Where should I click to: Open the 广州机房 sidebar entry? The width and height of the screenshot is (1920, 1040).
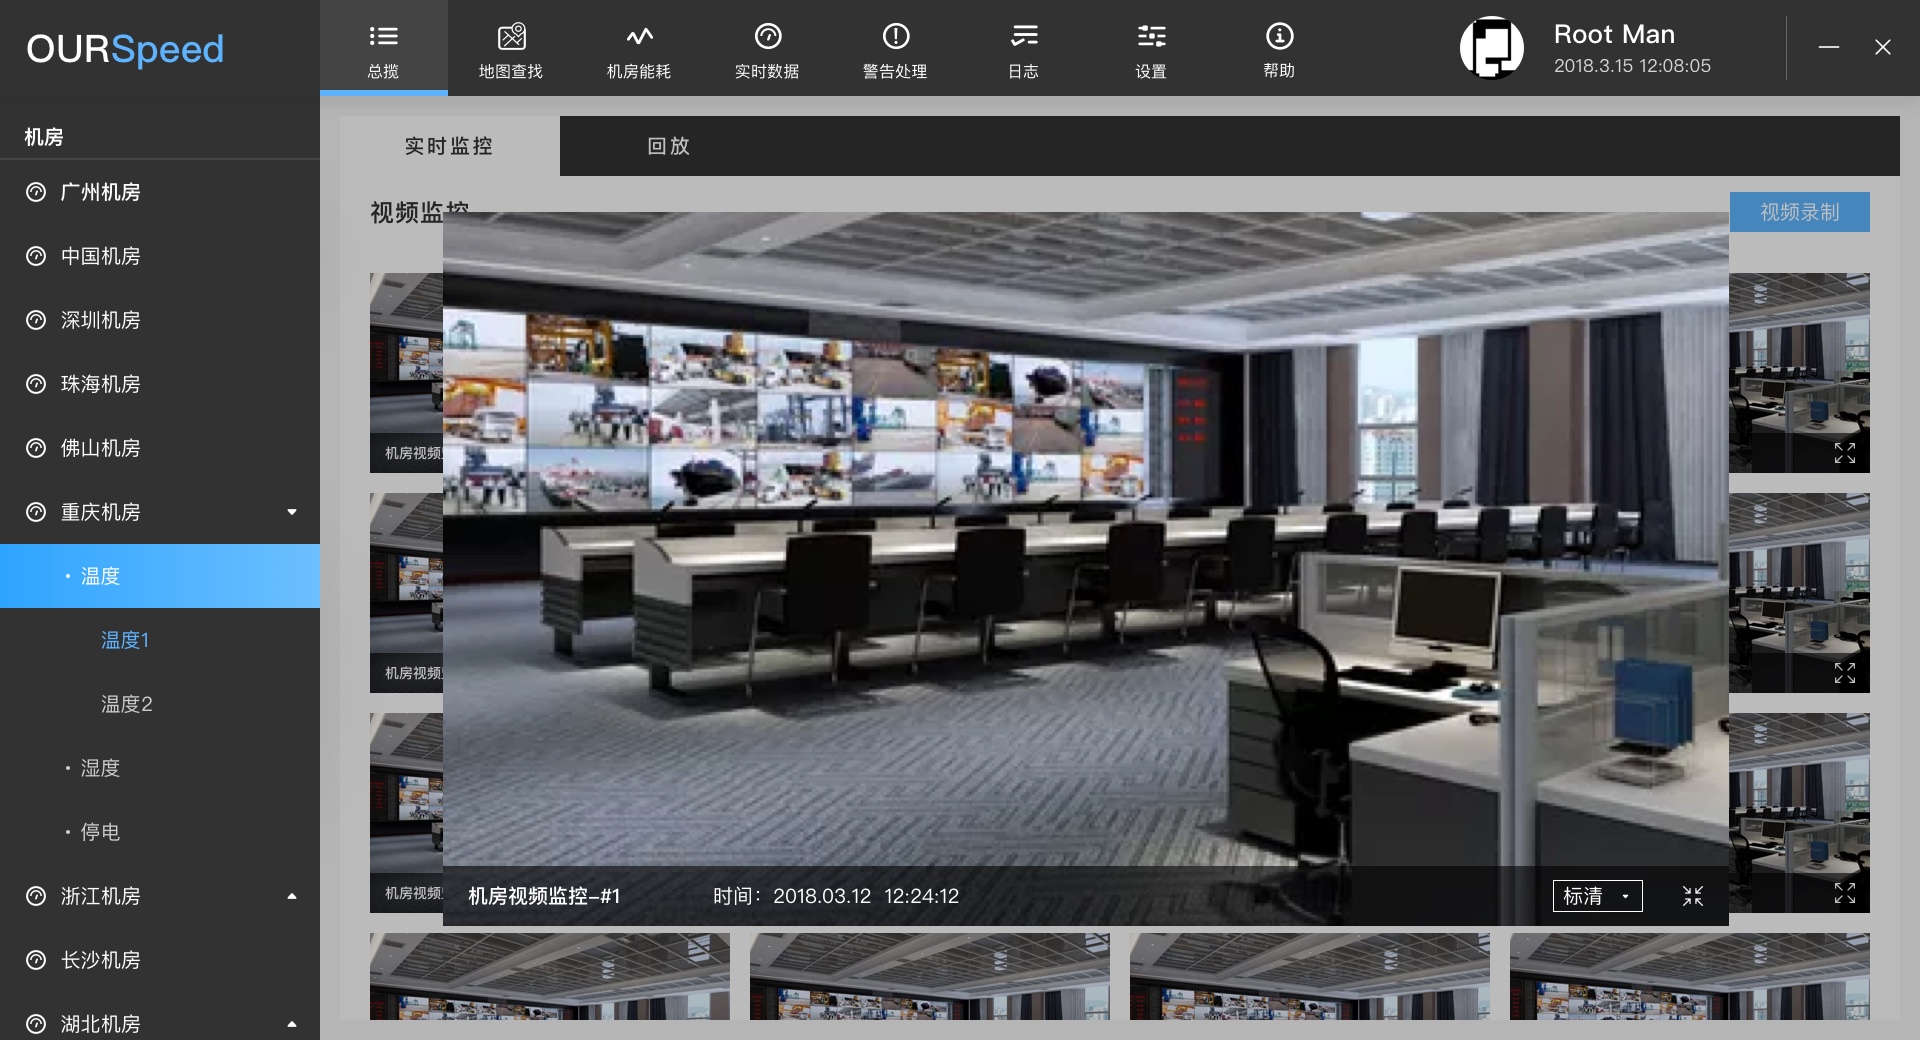pyautogui.click(x=100, y=192)
